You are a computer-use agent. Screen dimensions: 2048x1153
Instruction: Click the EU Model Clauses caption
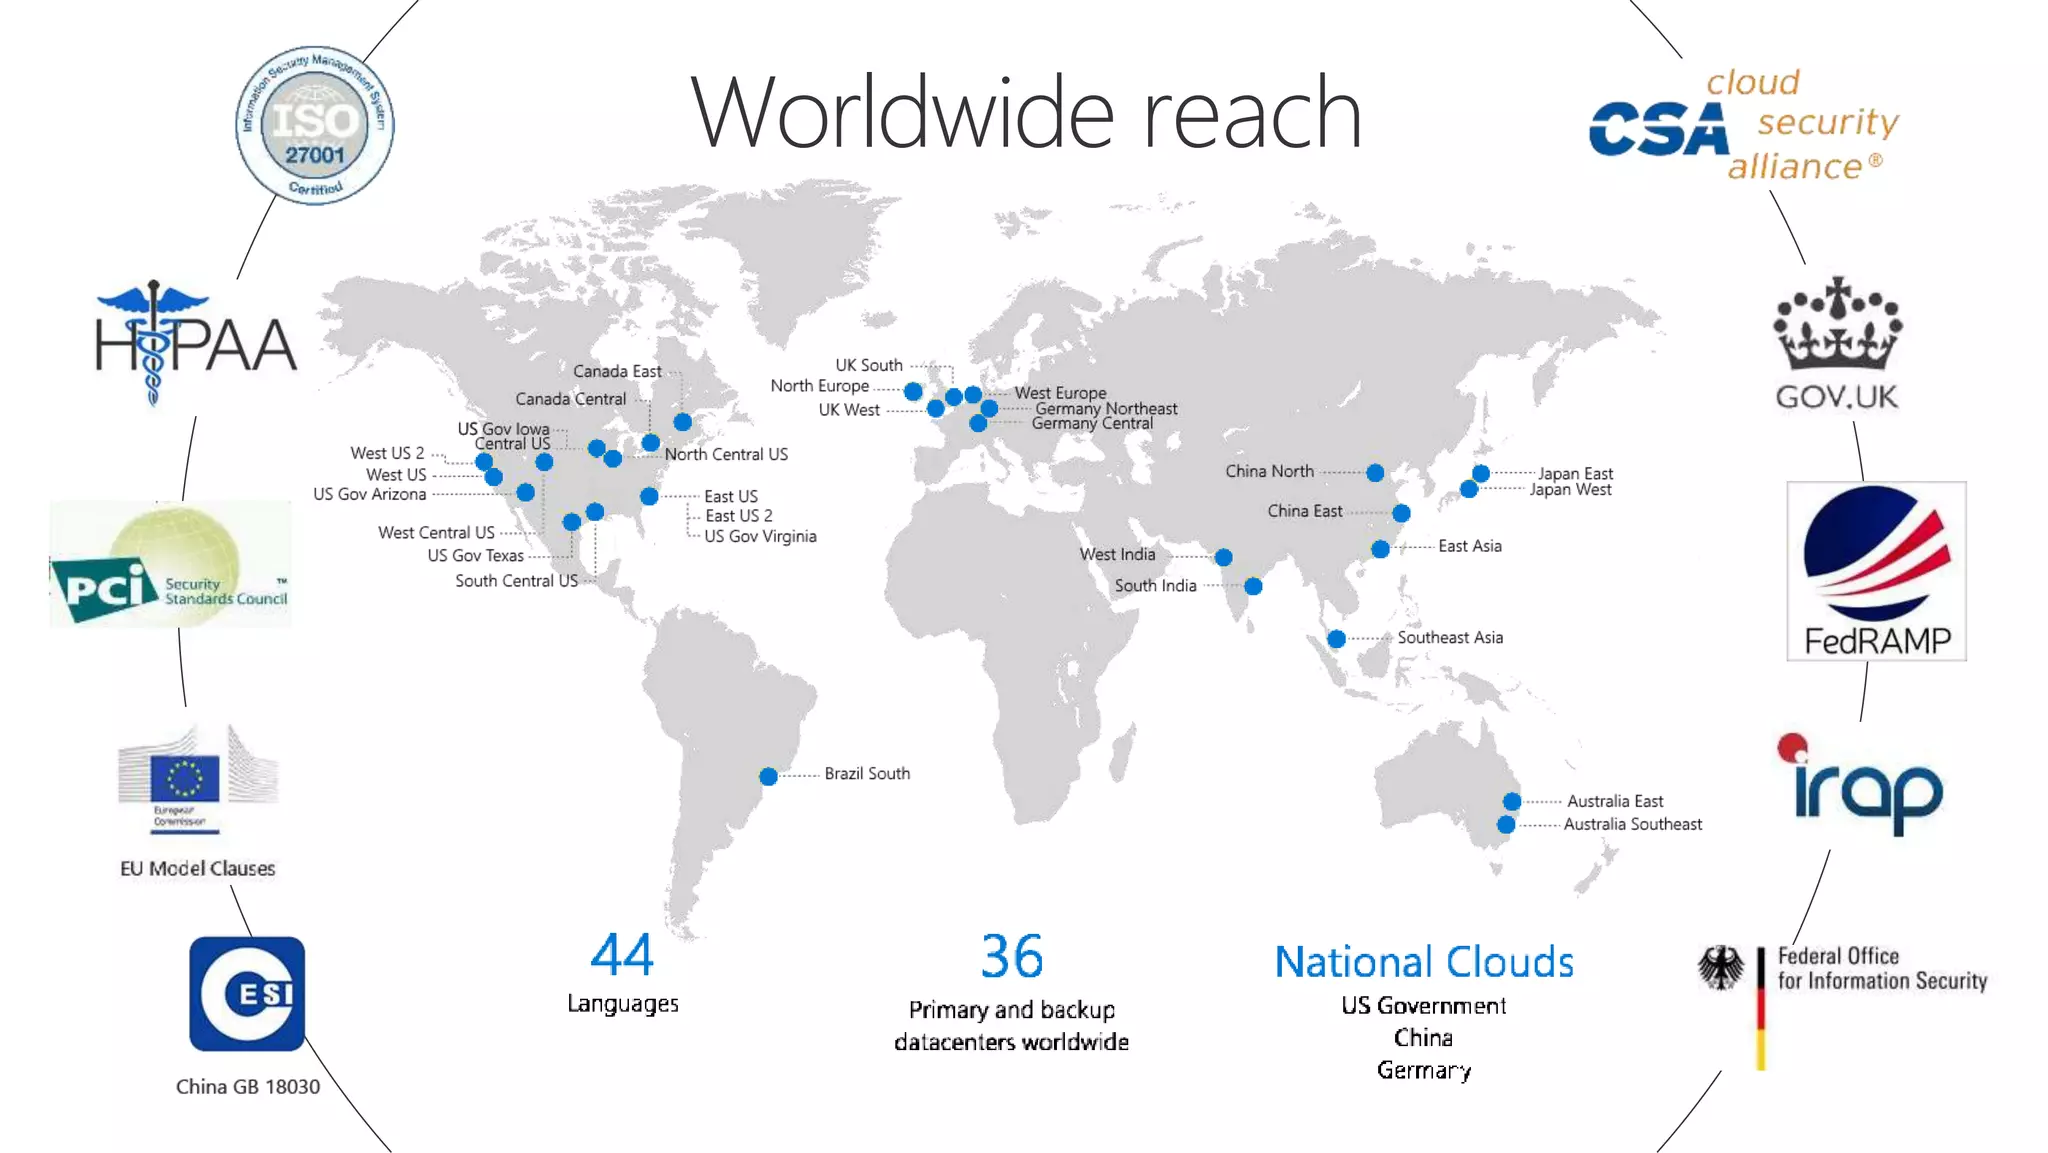click(x=197, y=869)
